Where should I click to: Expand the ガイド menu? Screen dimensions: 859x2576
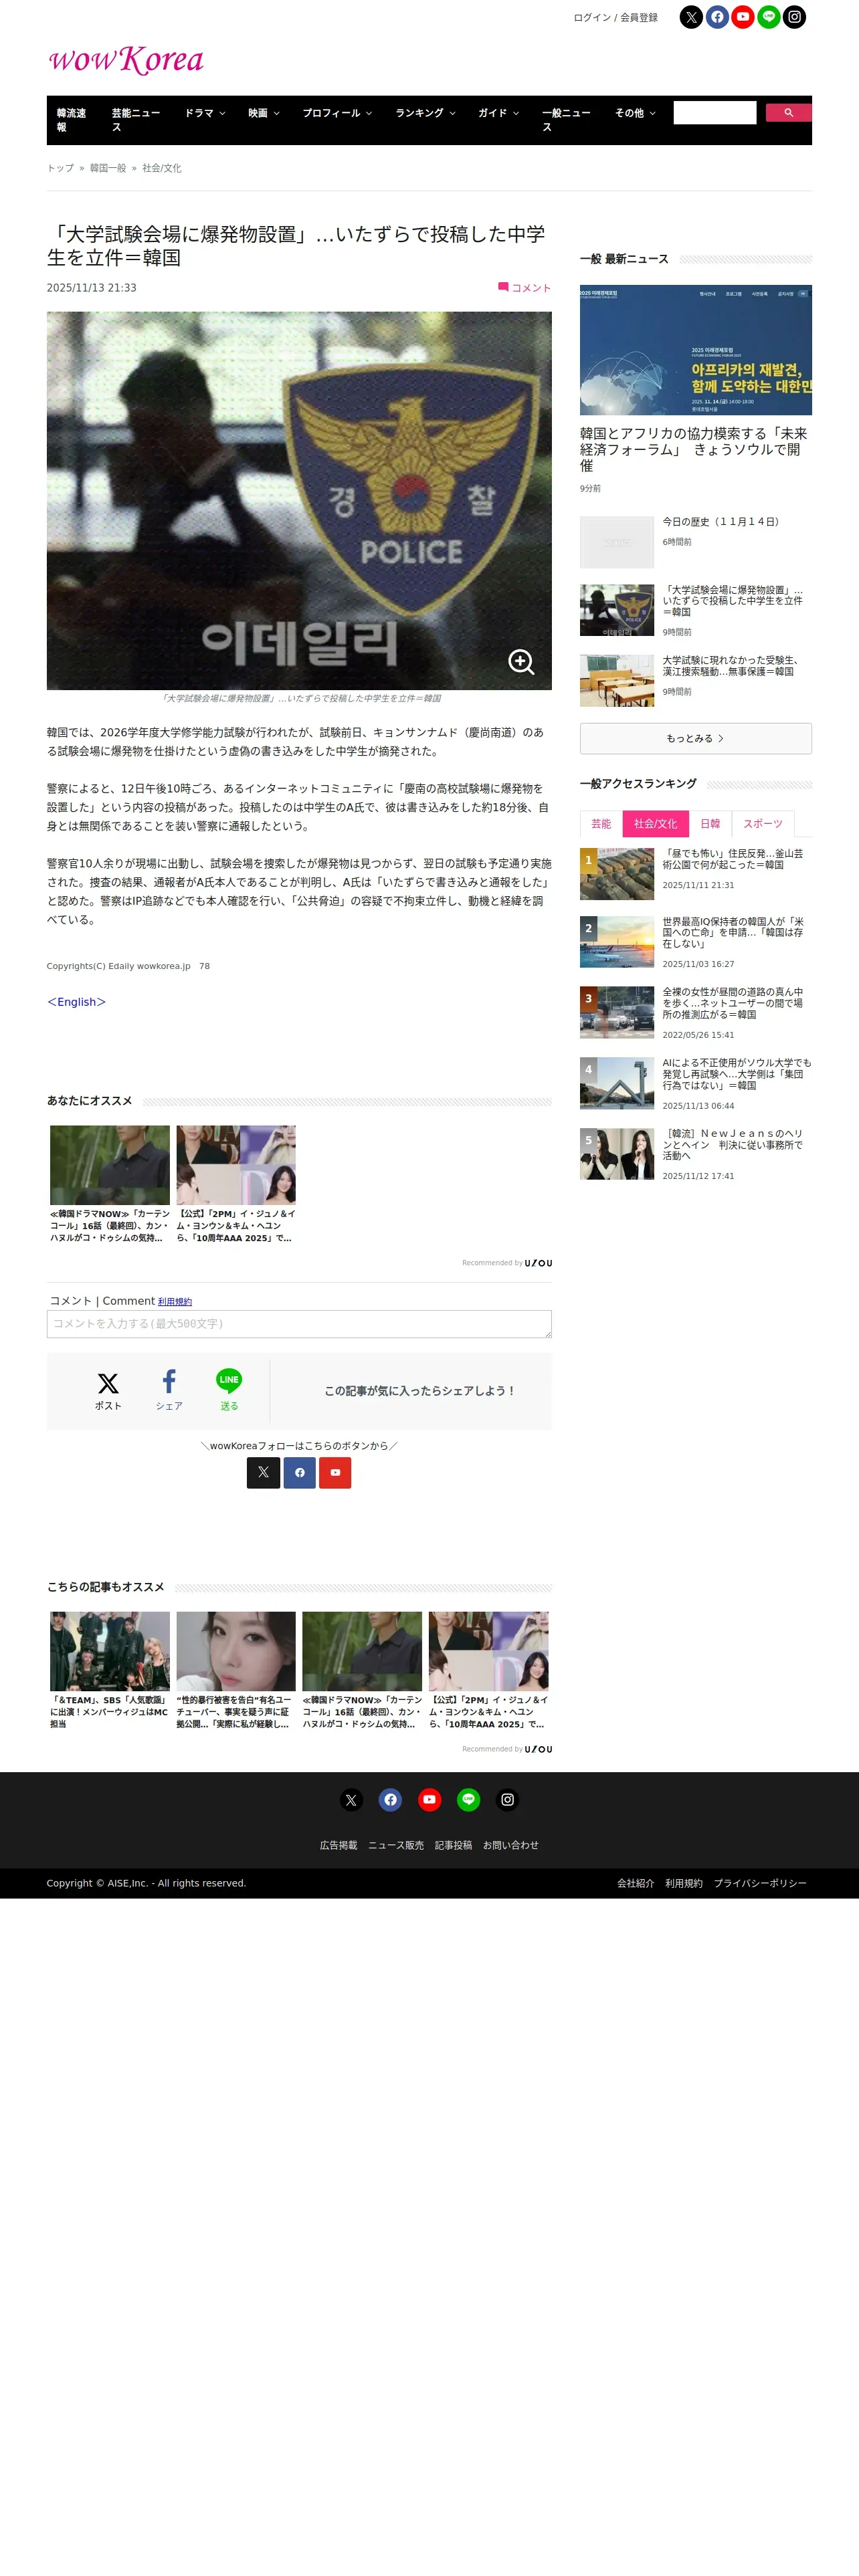(x=498, y=113)
